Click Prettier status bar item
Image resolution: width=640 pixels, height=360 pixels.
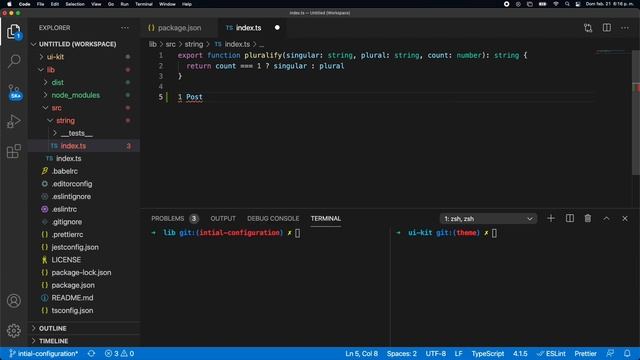coord(585,353)
